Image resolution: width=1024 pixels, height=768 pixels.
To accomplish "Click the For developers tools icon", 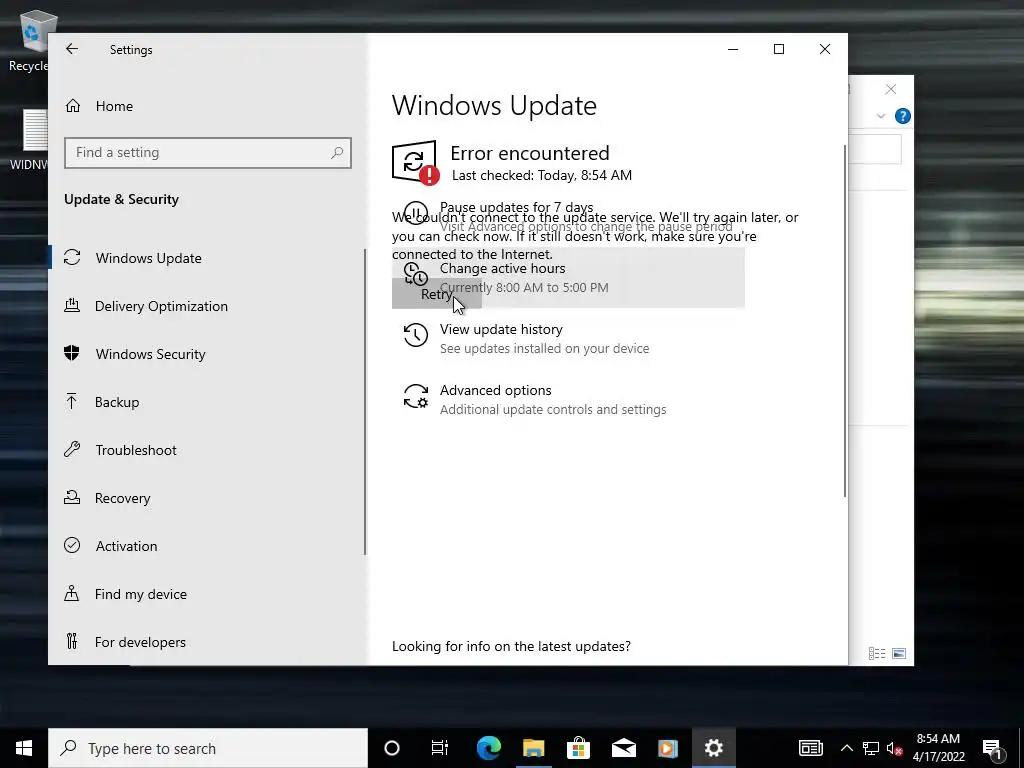I will point(72,641).
